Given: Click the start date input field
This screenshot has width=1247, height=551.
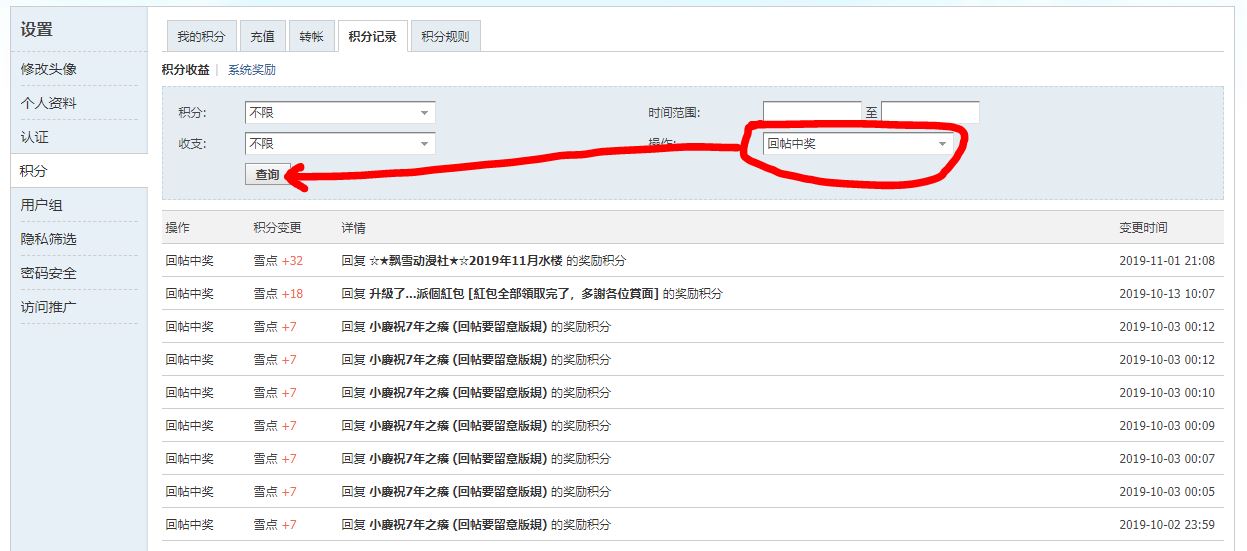Looking at the screenshot, I should (x=811, y=112).
